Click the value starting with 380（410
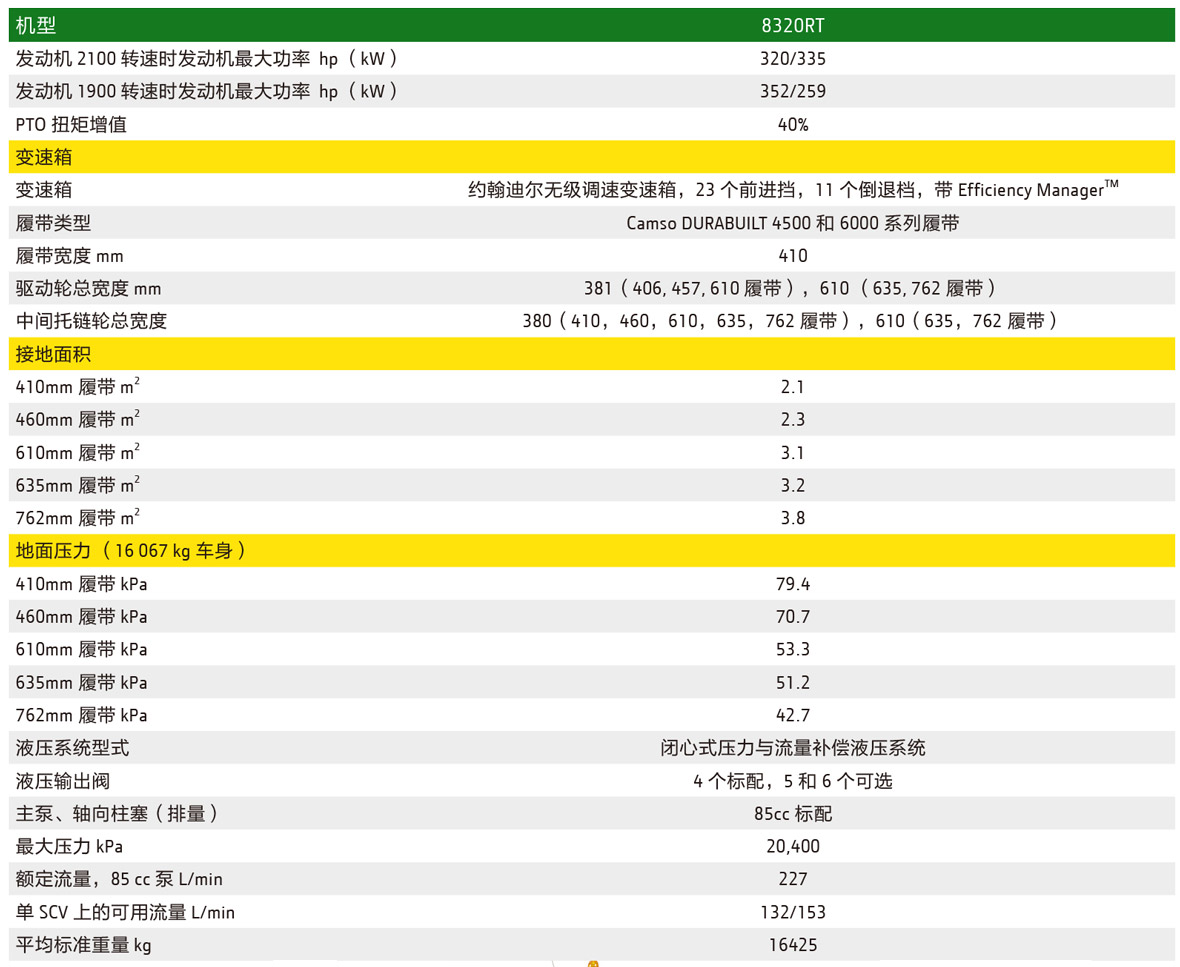Screen dimensions: 1180x967 point(792,321)
